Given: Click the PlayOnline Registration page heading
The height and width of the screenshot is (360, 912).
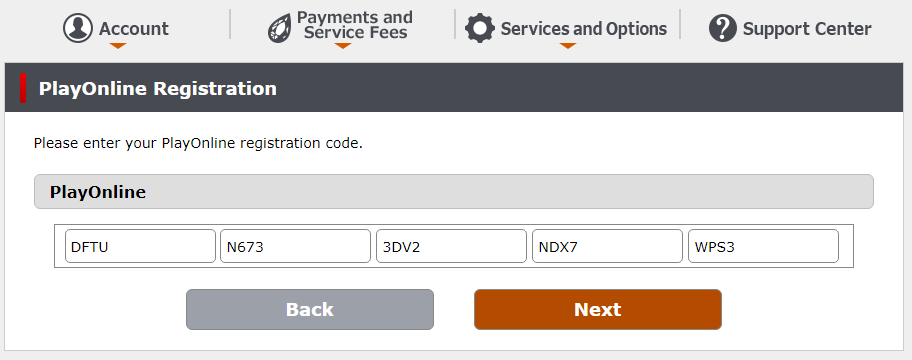Looking at the screenshot, I should point(158,88).
